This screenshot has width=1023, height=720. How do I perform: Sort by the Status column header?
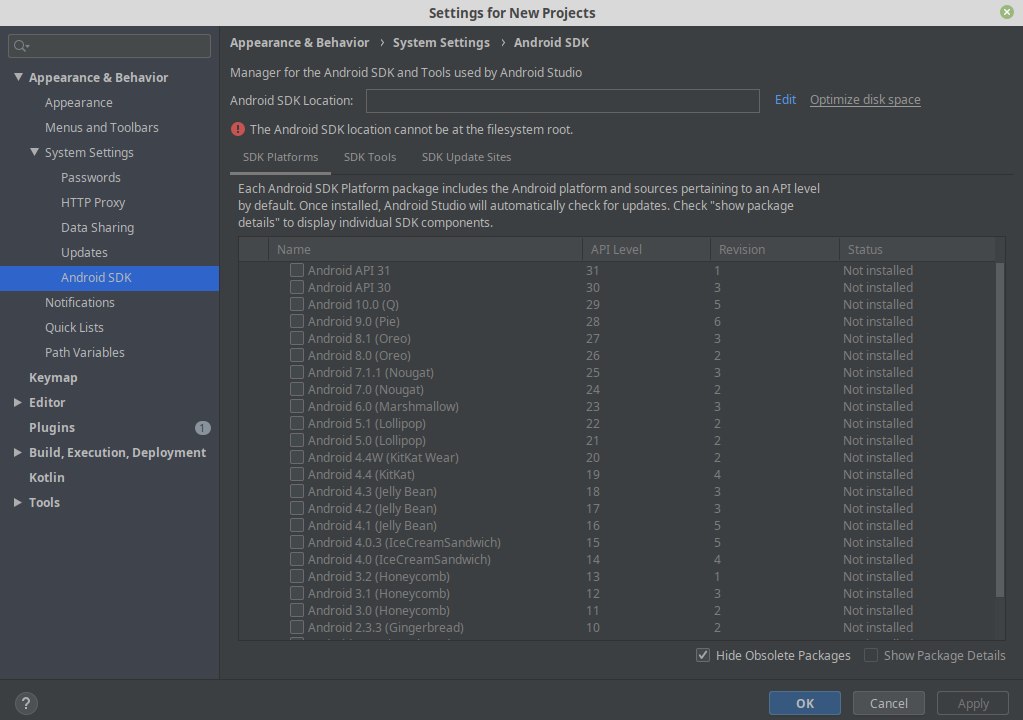click(917, 249)
